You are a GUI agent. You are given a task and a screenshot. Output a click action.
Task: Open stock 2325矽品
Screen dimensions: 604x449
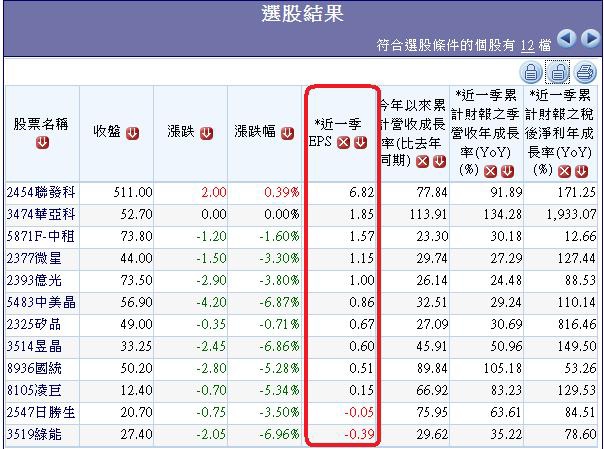click(34, 324)
